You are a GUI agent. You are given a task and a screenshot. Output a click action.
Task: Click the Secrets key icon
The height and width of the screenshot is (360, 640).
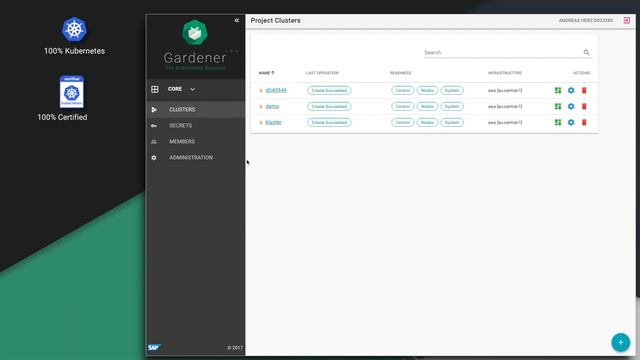[154, 126]
